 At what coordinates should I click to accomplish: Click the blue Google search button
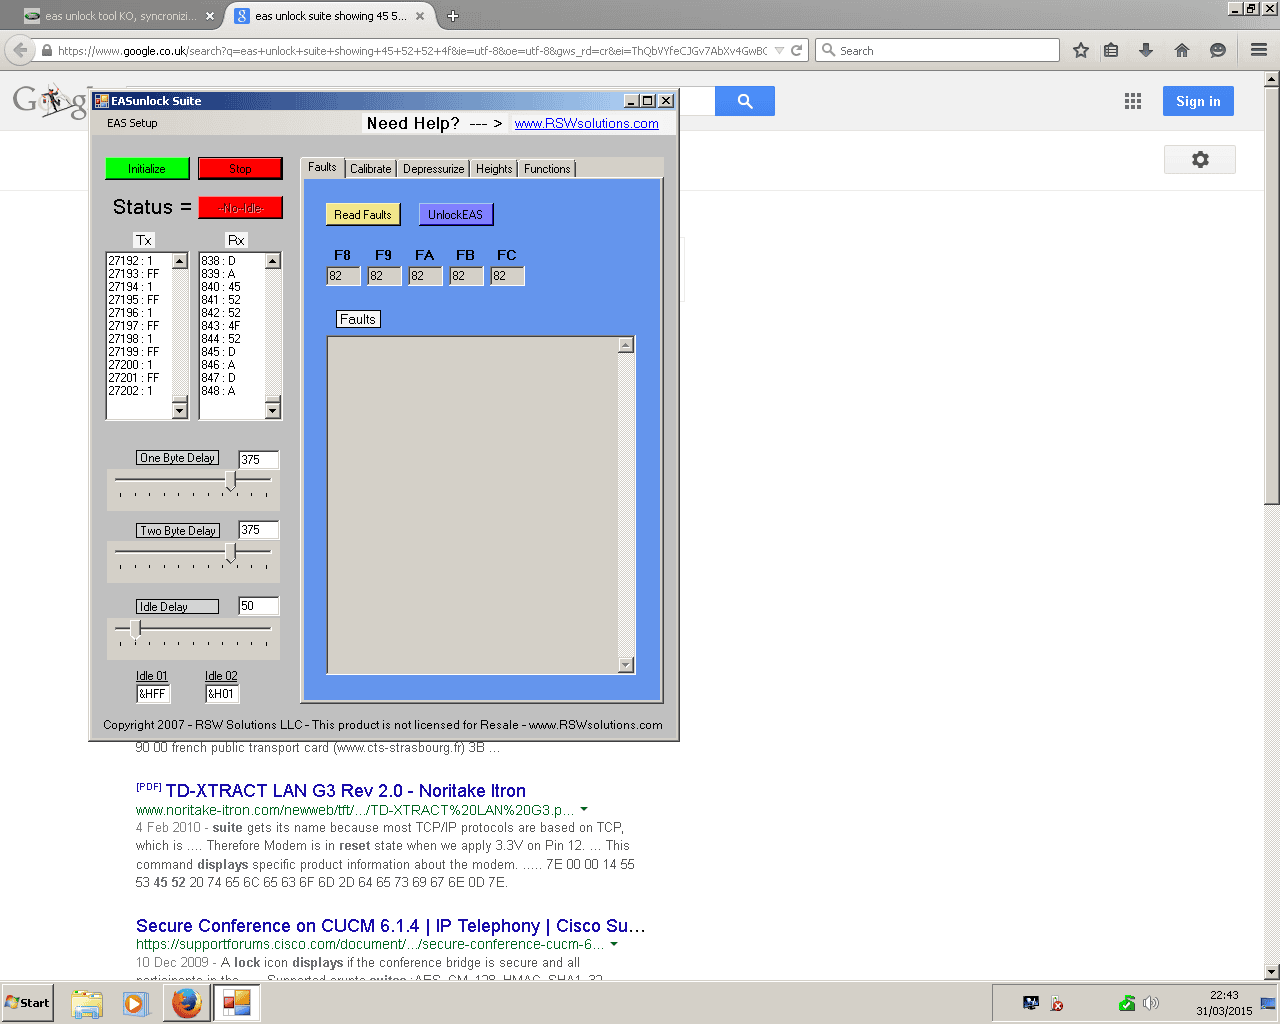pyautogui.click(x=745, y=101)
